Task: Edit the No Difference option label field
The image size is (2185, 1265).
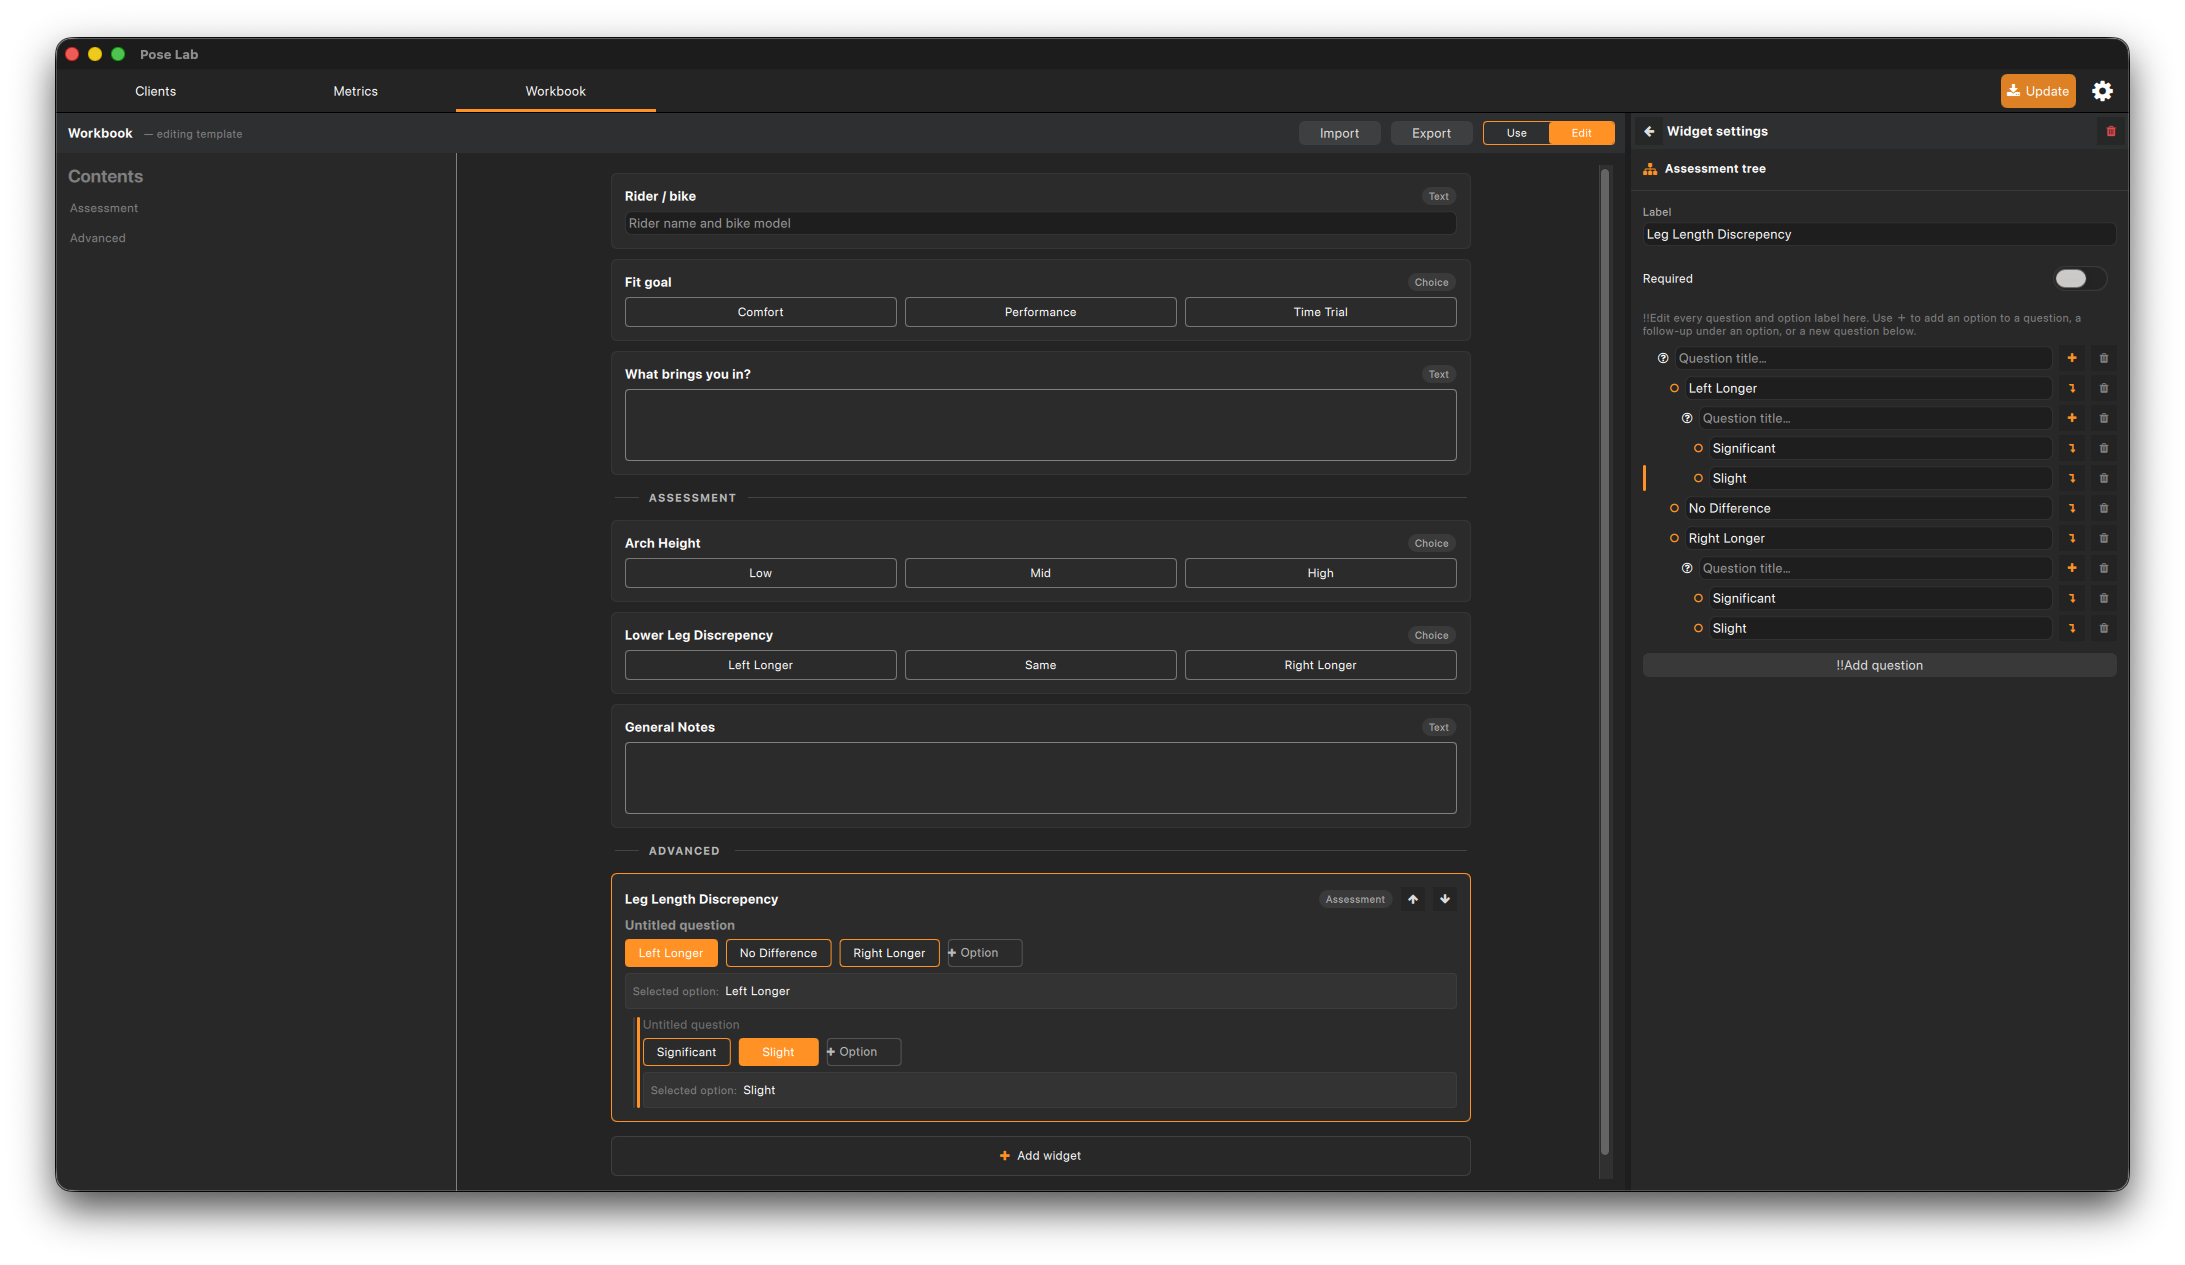Action: click(1868, 508)
